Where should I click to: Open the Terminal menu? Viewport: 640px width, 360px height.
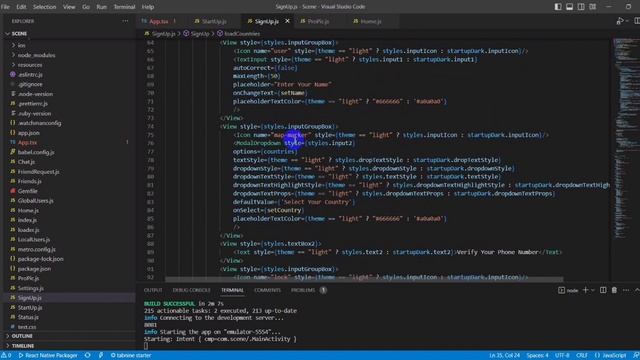(x=124, y=7)
